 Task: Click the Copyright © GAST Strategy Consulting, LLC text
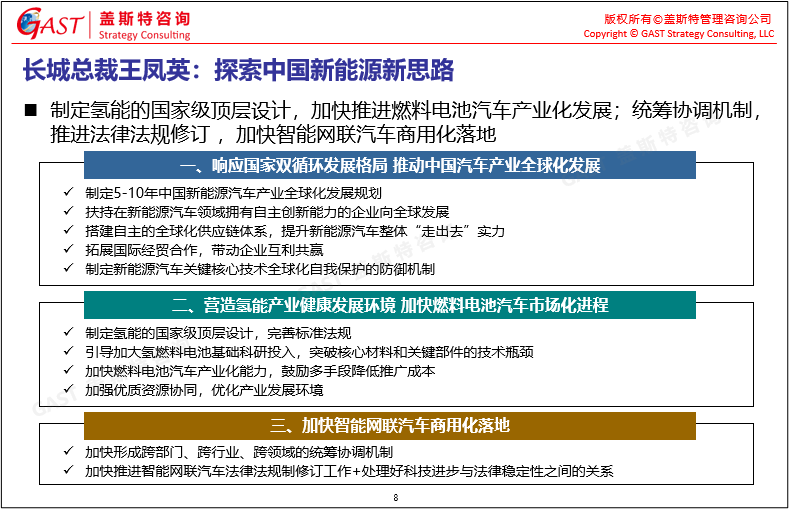point(678,34)
